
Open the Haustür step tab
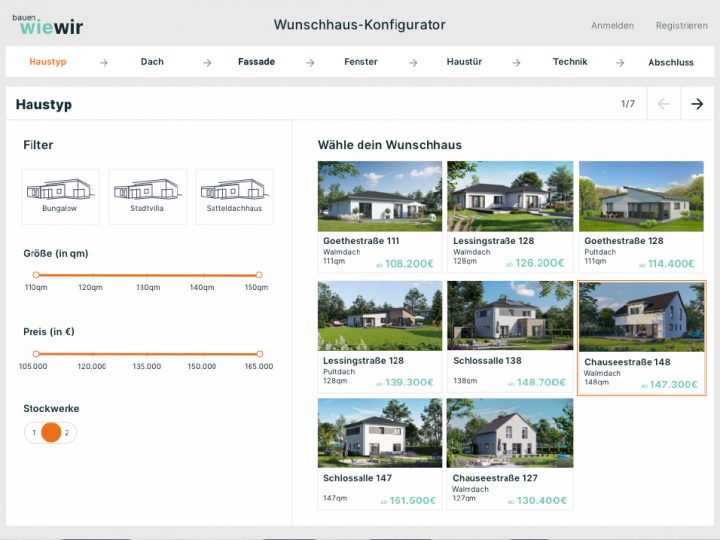[464, 62]
